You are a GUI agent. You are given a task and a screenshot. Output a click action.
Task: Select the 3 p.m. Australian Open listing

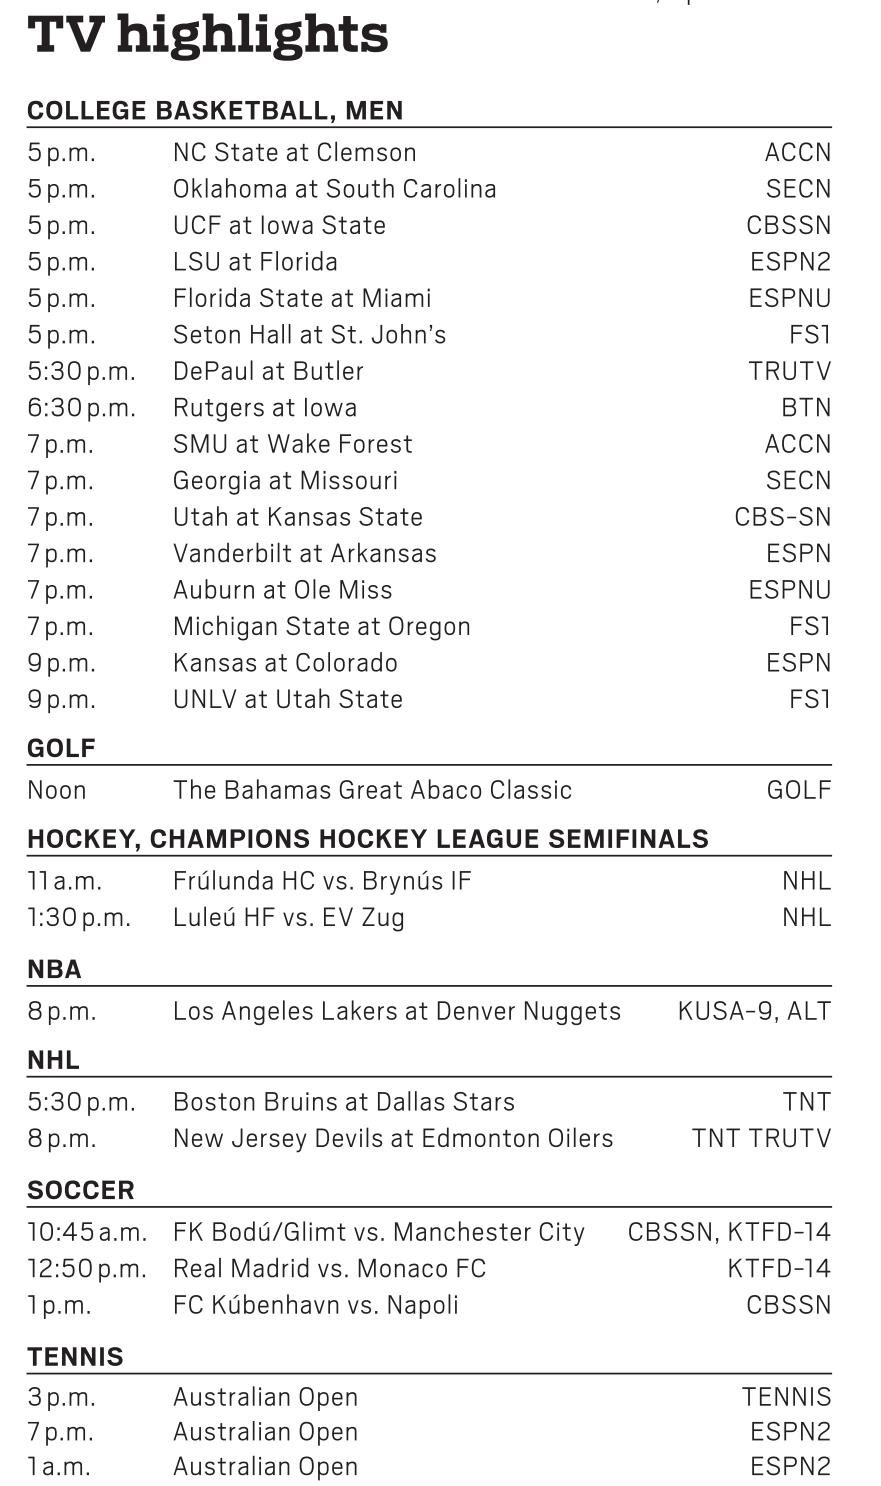point(265,1397)
